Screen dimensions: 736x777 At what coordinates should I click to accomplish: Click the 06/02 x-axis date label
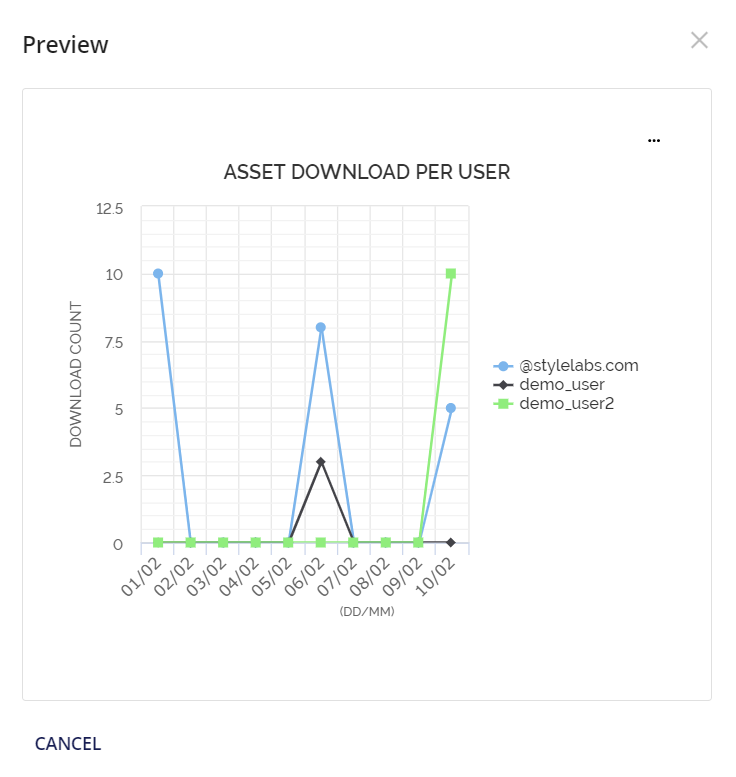coord(306,580)
